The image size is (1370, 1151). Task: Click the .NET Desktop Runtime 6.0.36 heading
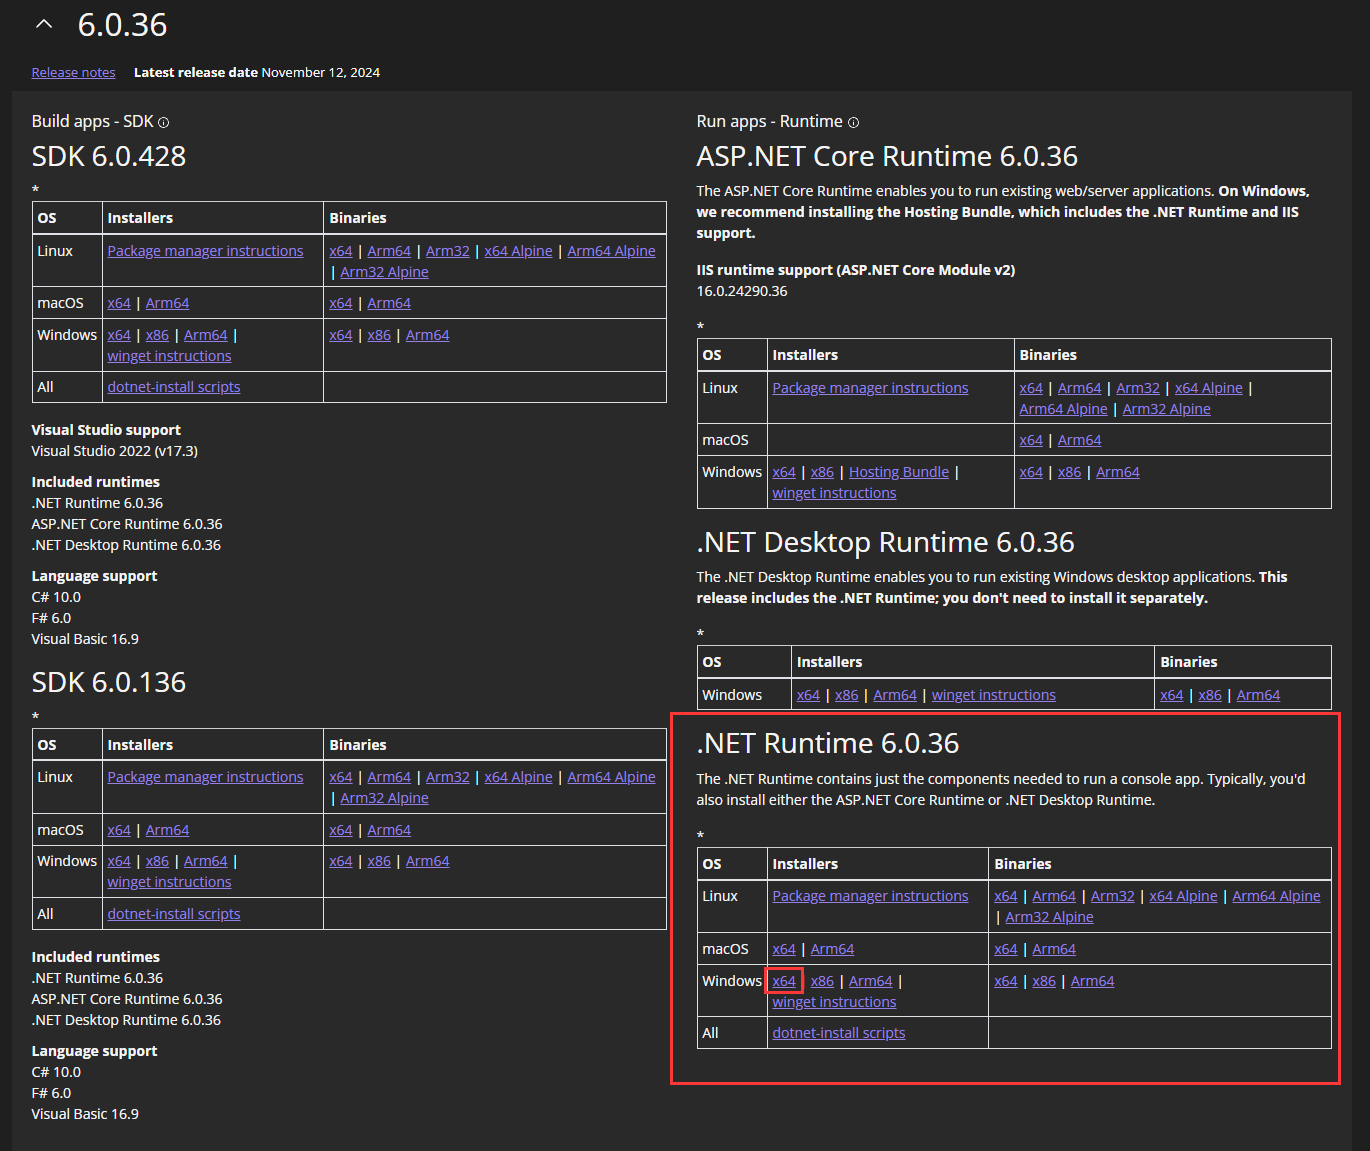coord(885,542)
